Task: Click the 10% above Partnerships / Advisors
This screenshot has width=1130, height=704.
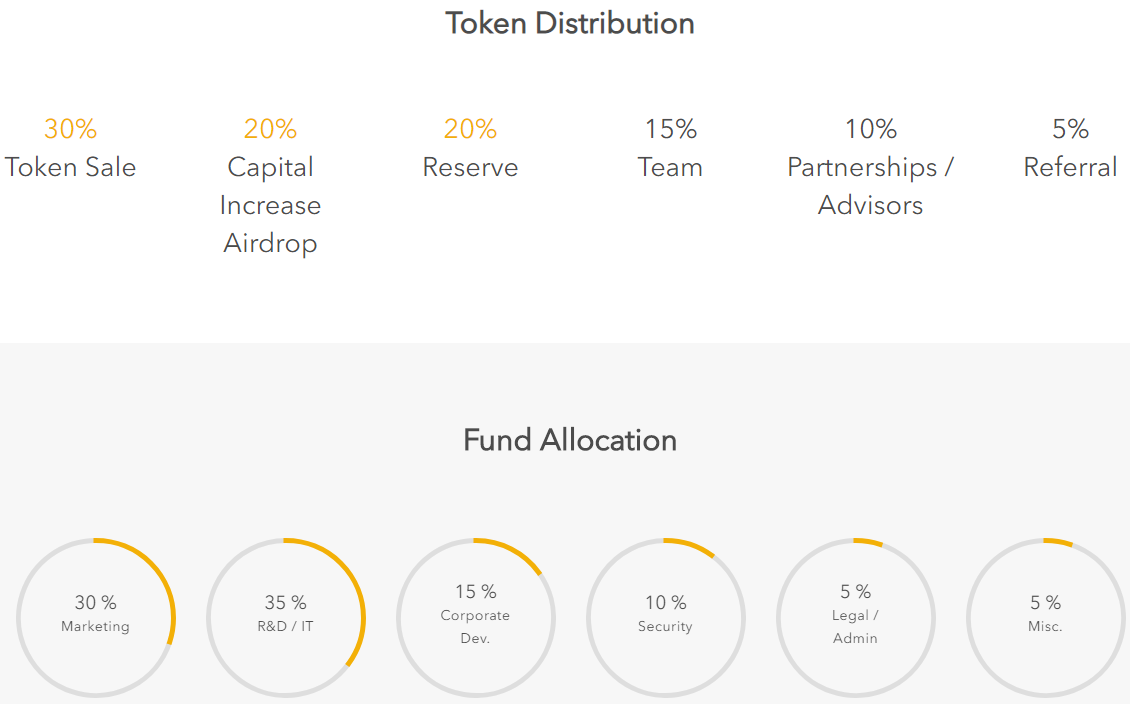Action: click(871, 129)
